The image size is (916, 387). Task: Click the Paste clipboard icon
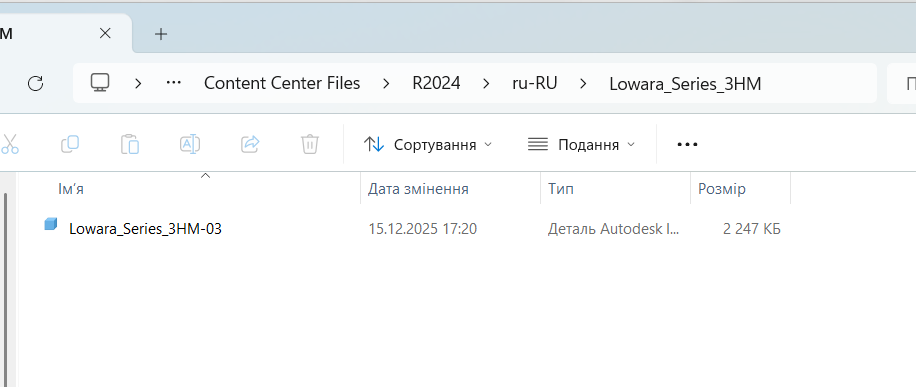click(130, 144)
